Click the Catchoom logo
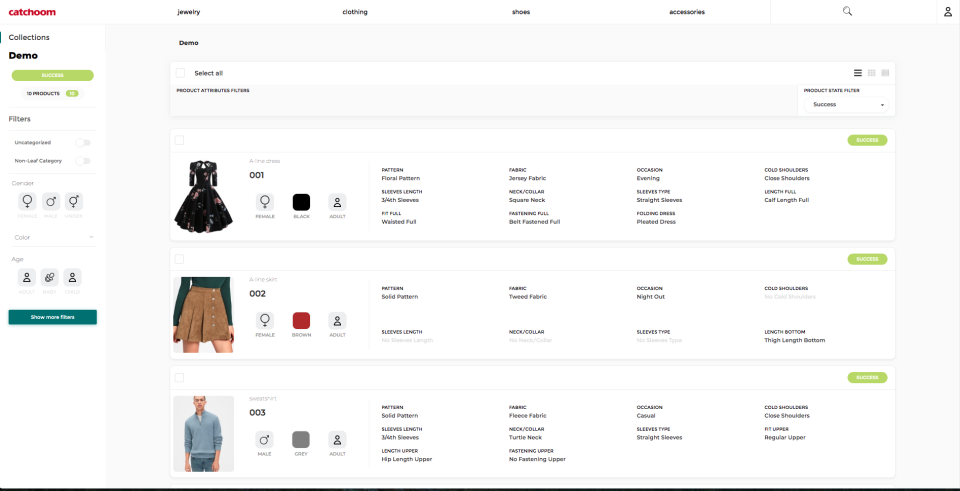 32,12
